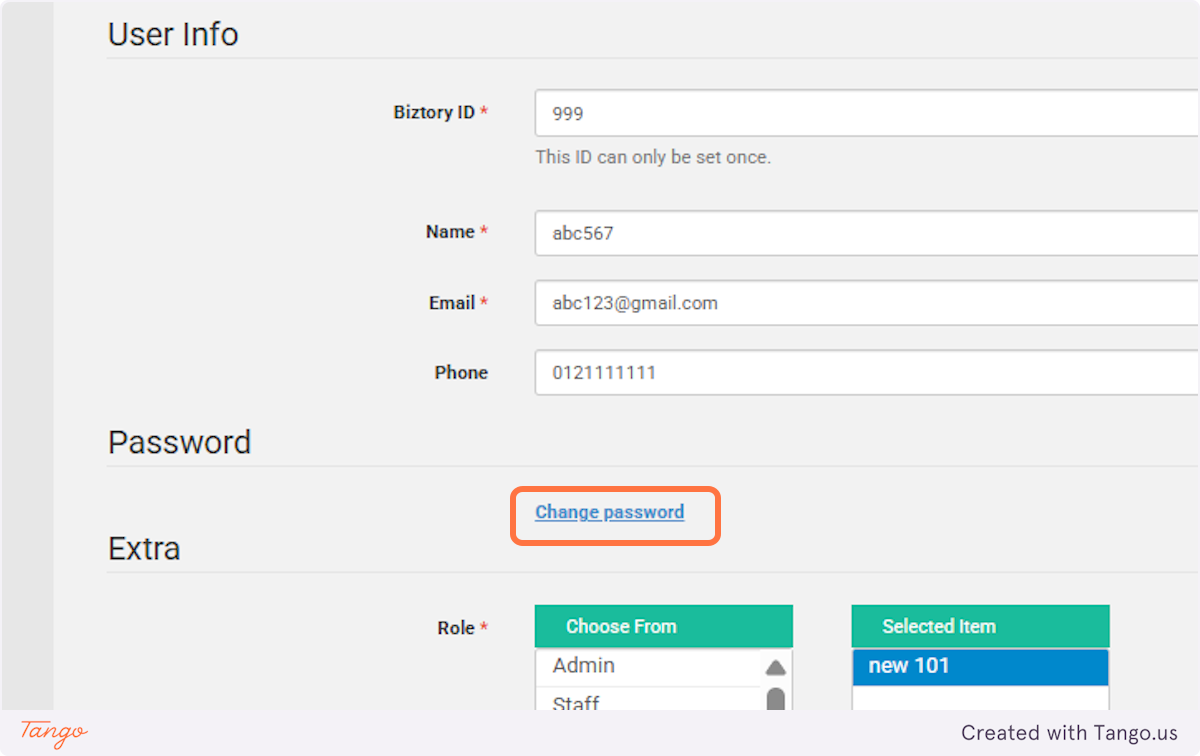Screen dimensions: 1200x756
Task: Click the User Info section heading
Action: [173, 34]
